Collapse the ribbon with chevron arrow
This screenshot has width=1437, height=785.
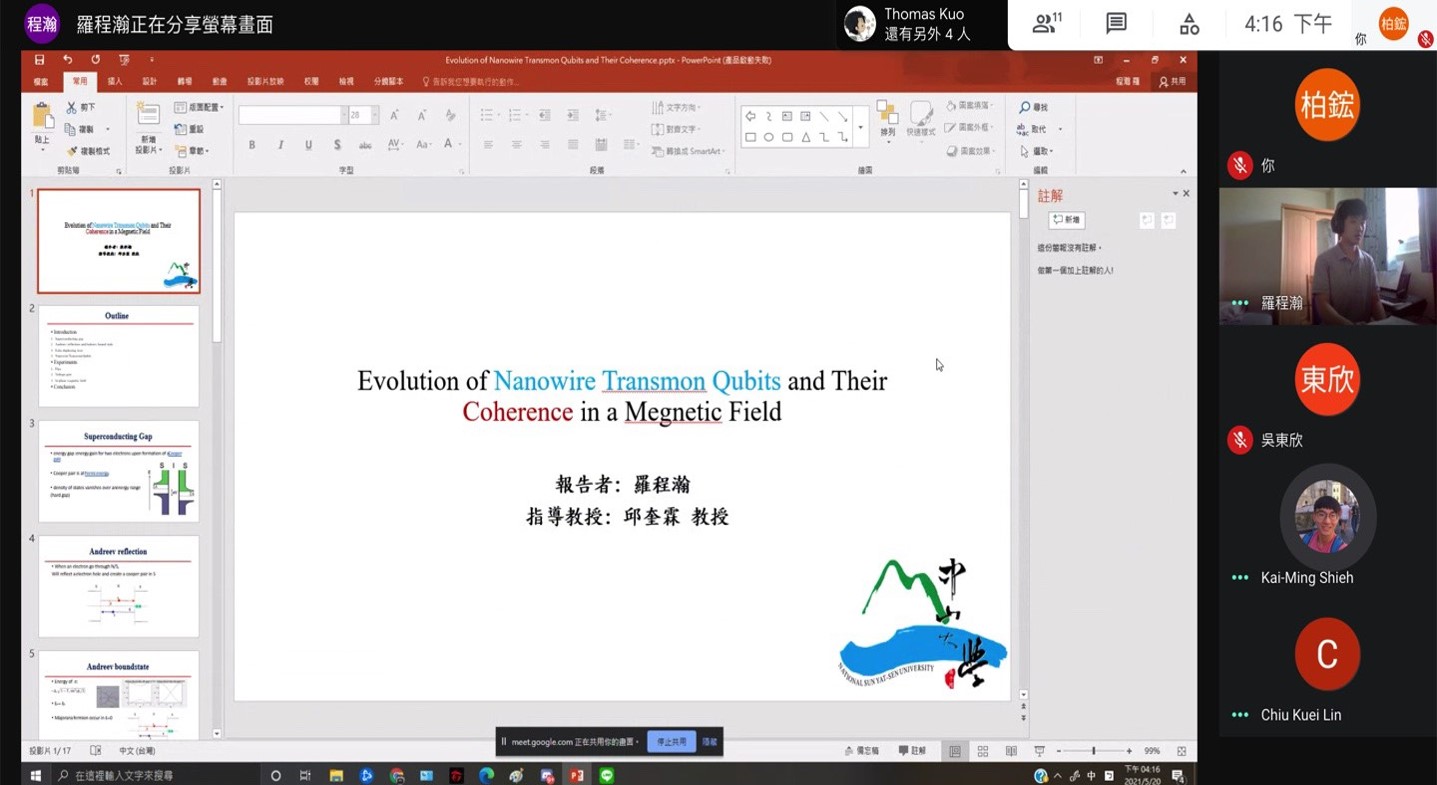click(1183, 171)
